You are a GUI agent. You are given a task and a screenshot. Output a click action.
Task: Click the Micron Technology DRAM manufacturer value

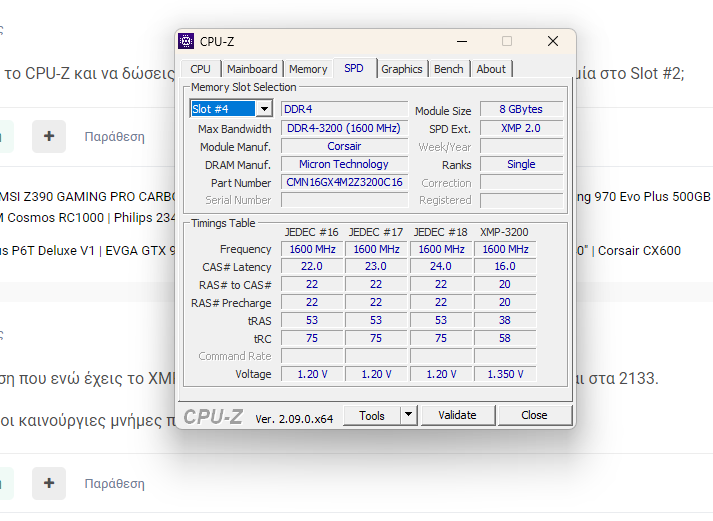[x=344, y=164]
